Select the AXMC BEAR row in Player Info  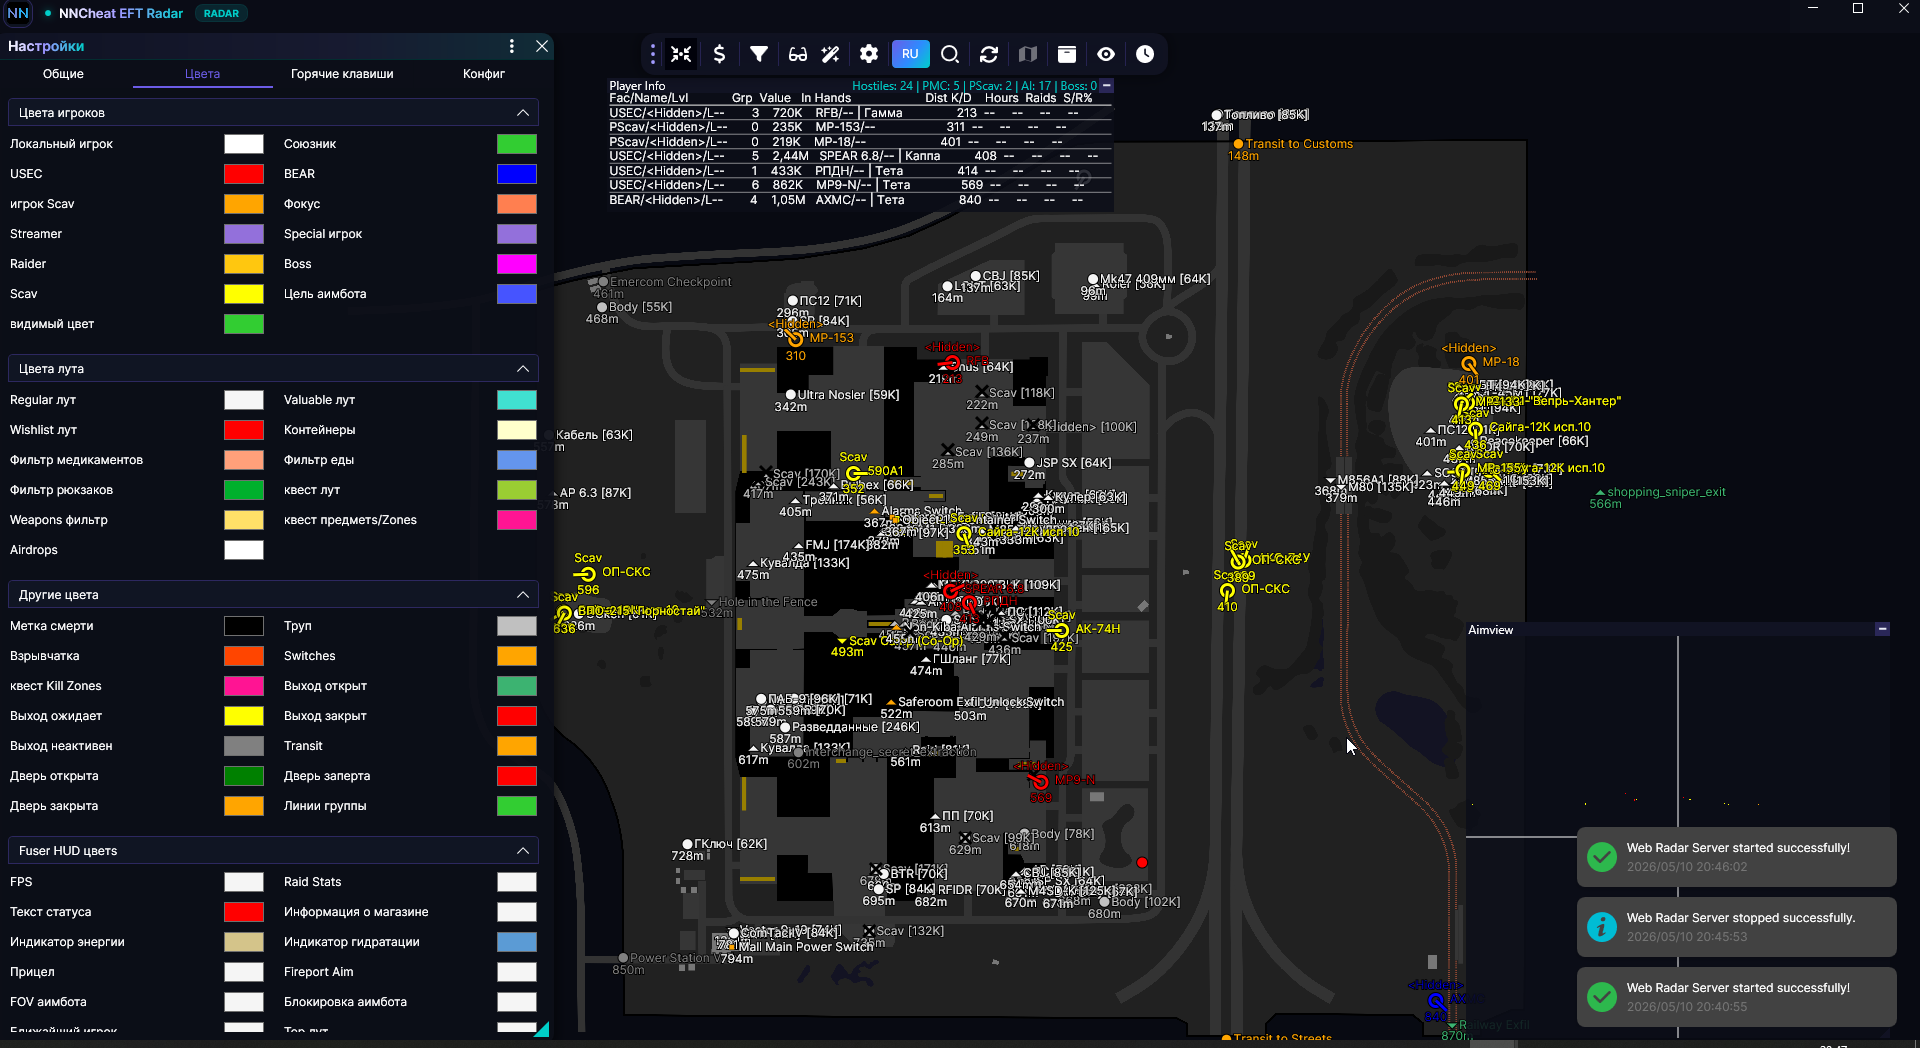860,200
